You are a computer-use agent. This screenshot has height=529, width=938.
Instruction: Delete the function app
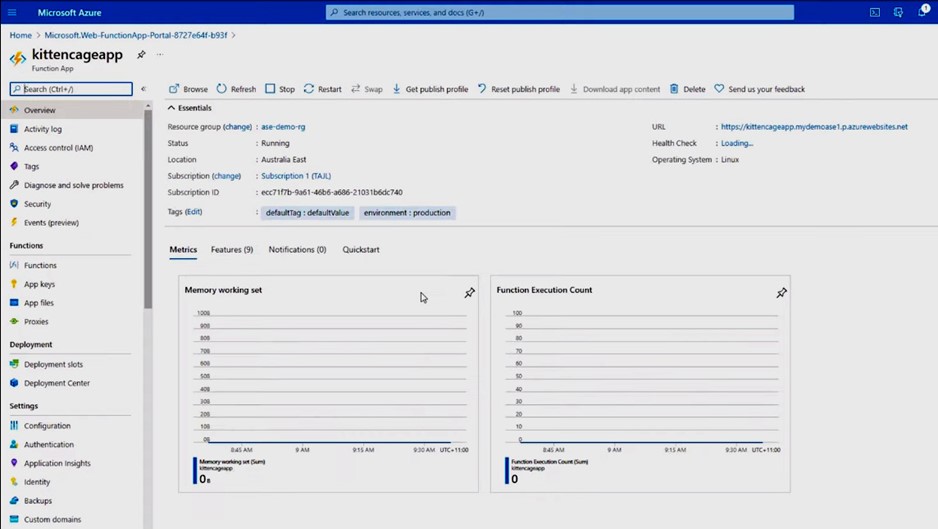[687, 89]
